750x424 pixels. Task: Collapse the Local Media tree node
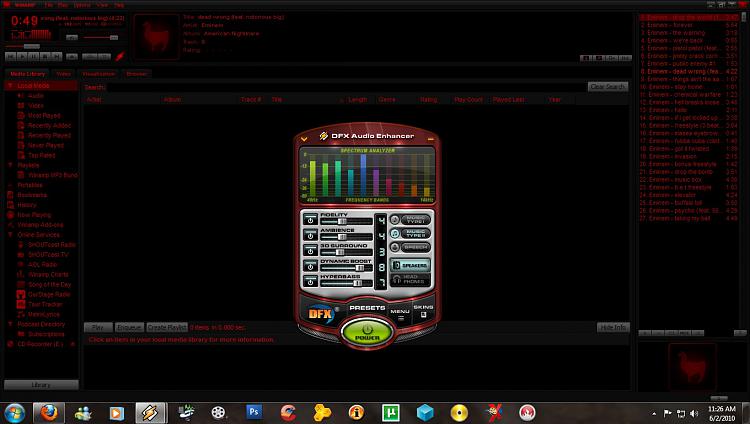pyautogui.click(x=10, y=86)
